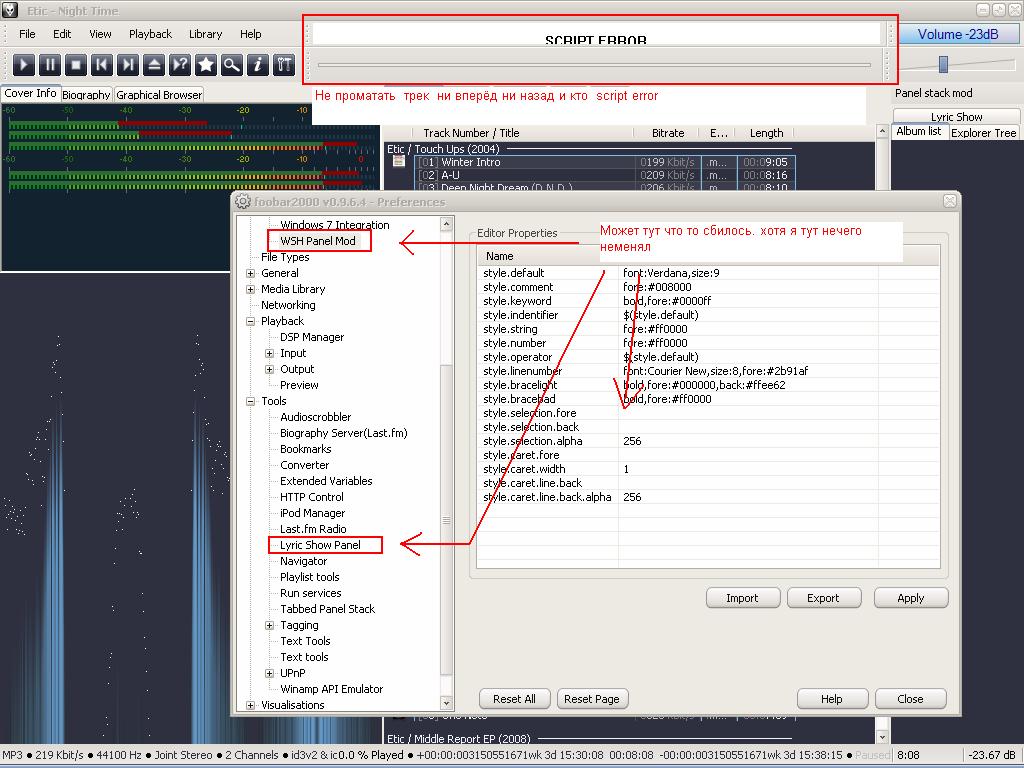This screenshot has height=768, width=1024.
Task: Start playback with the Play button
Action: [24, 65]
